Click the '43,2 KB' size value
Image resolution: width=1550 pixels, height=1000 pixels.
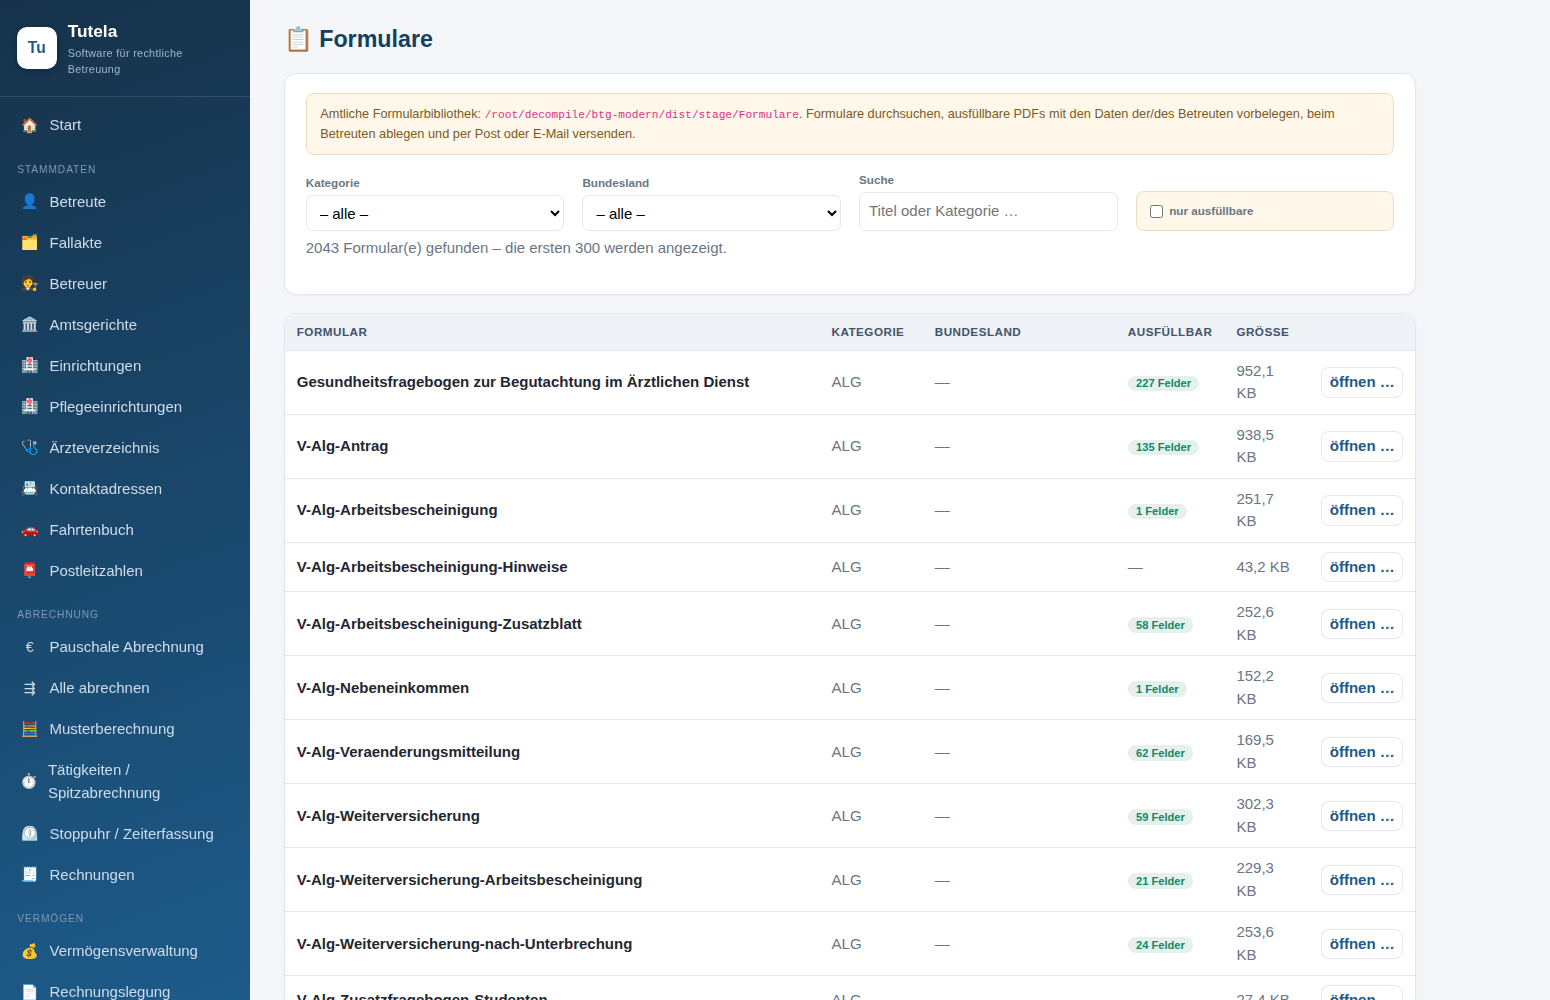tap(1263, 567)
